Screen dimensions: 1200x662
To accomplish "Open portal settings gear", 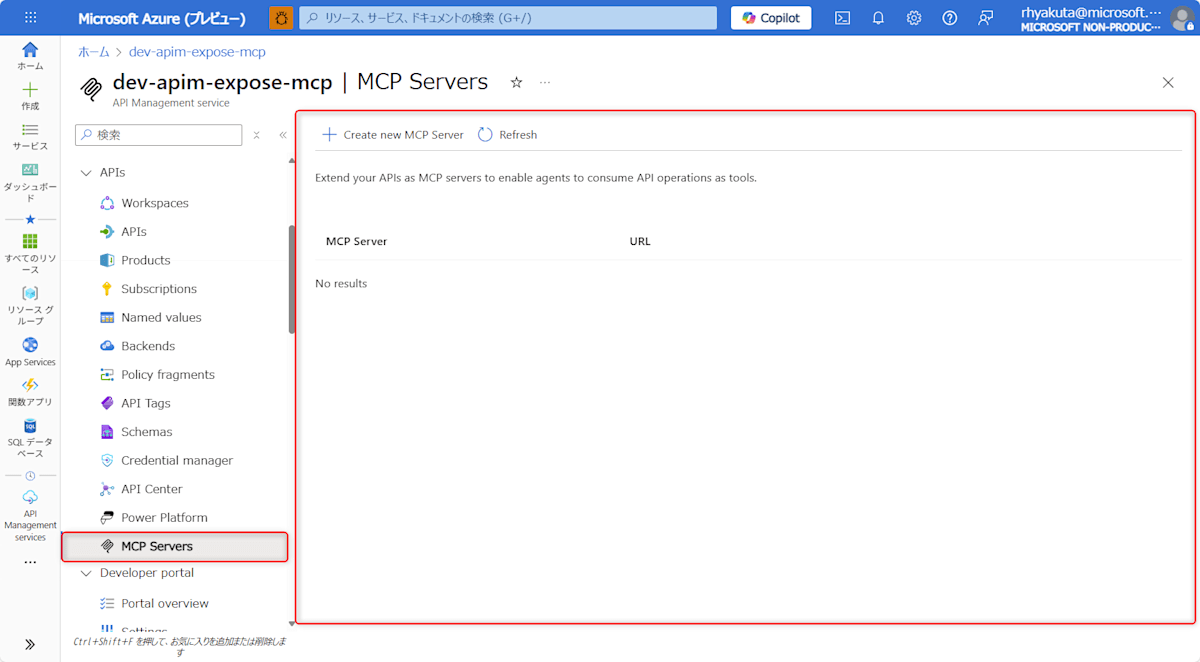I will (x=914, y=18).
